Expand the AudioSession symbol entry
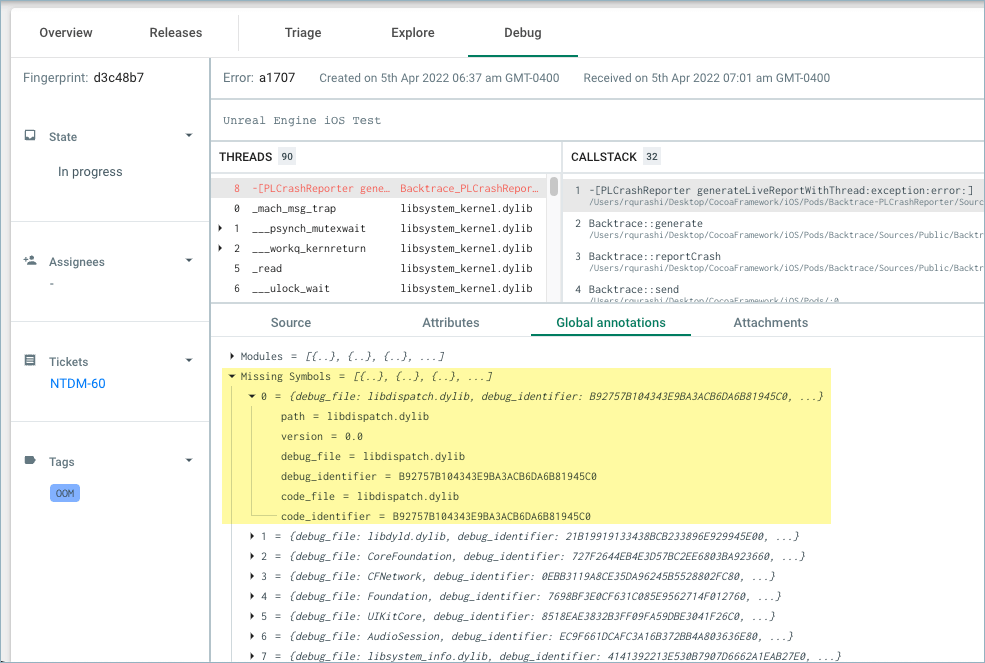The width and height of the screenshot is (985, 663). [252, 637]
